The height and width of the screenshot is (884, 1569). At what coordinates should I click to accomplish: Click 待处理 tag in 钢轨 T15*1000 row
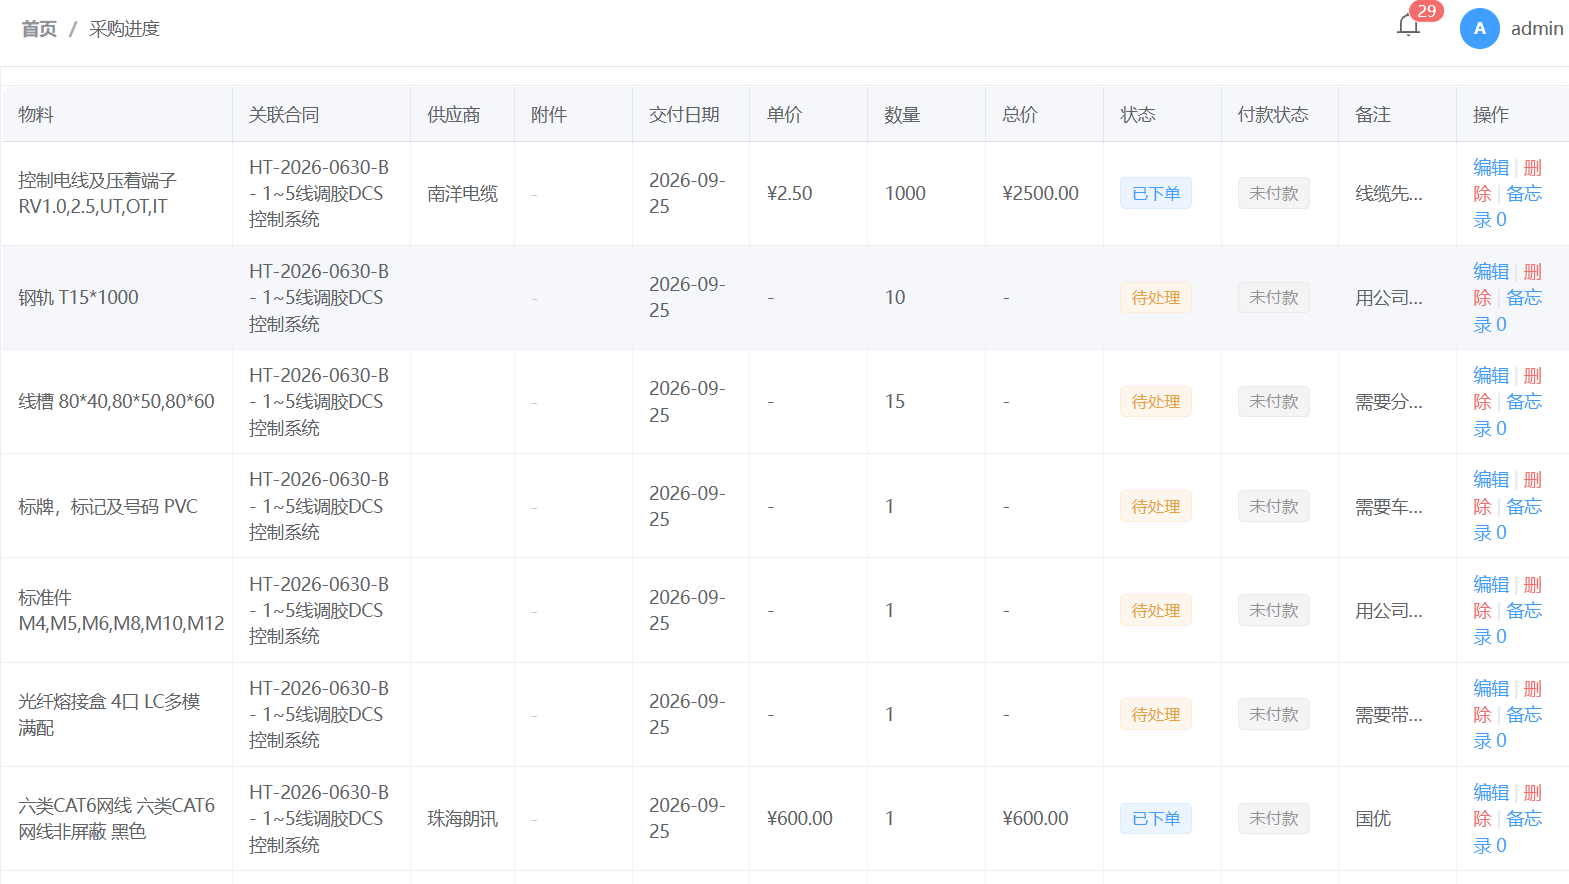(x=1156, y=297)
